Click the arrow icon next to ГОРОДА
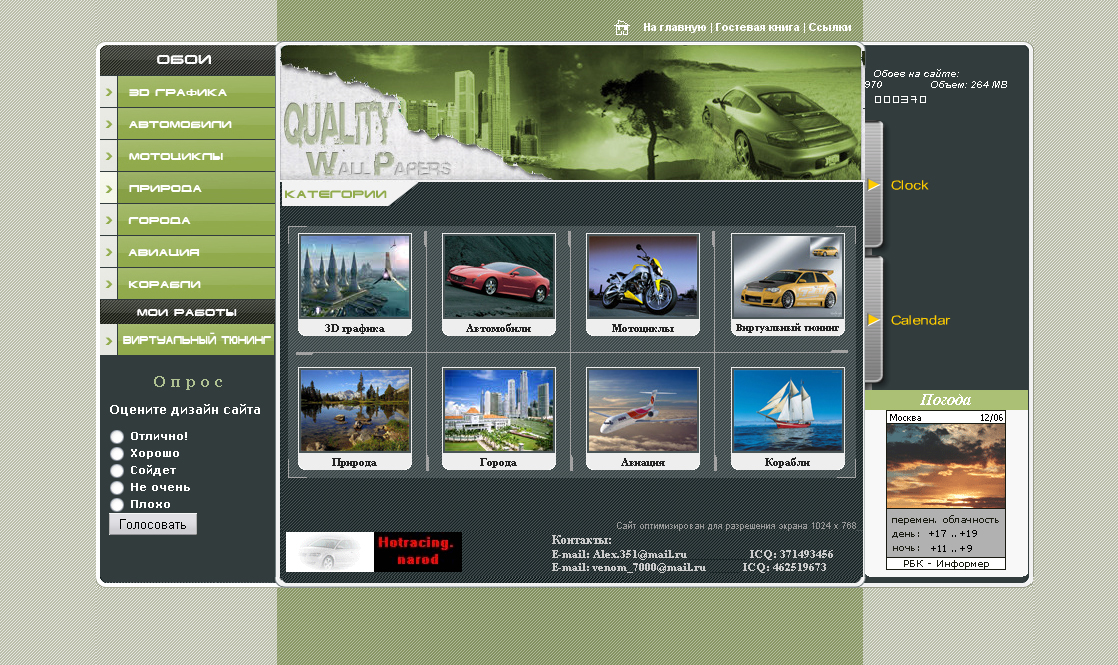 tap(108, 220)
